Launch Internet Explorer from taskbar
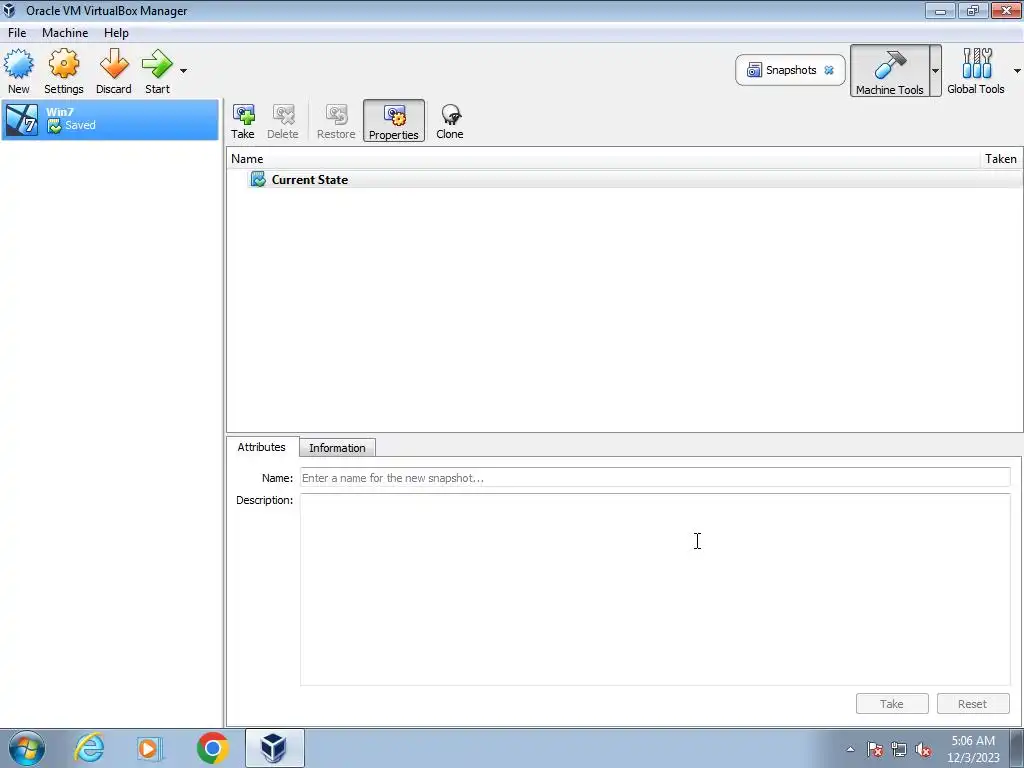Viewport: 1024px width, 768px height. click(89, 748)
